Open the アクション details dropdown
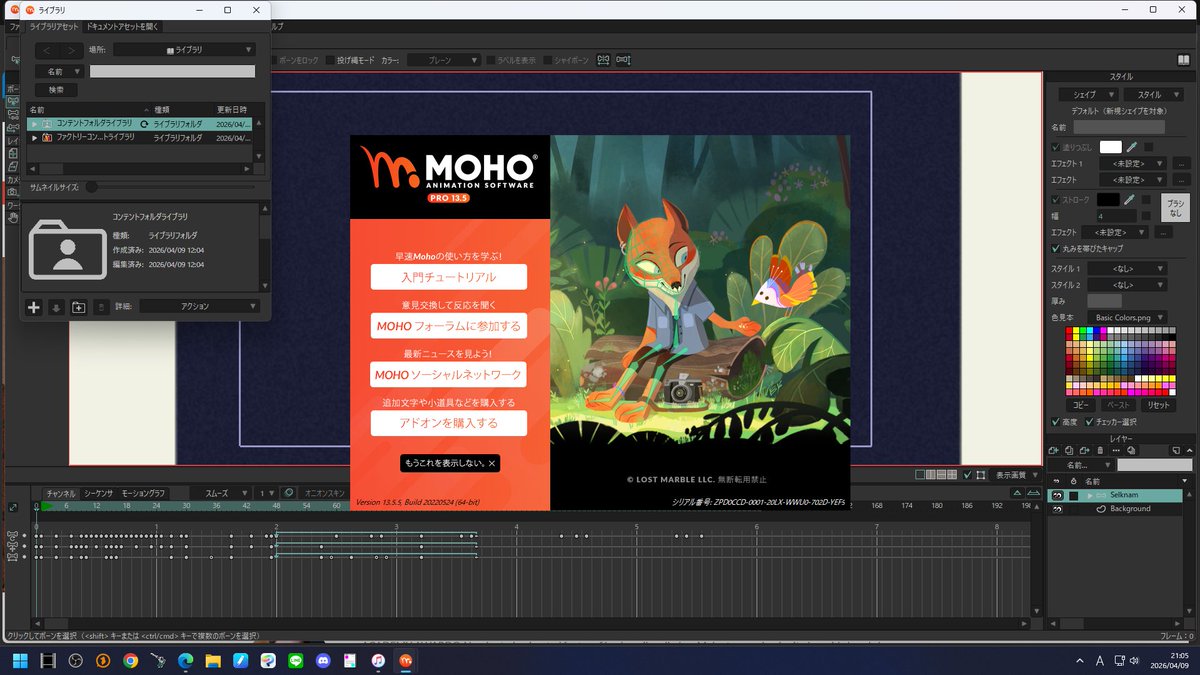The image size is (1200, 675). [x=200, y=307]
